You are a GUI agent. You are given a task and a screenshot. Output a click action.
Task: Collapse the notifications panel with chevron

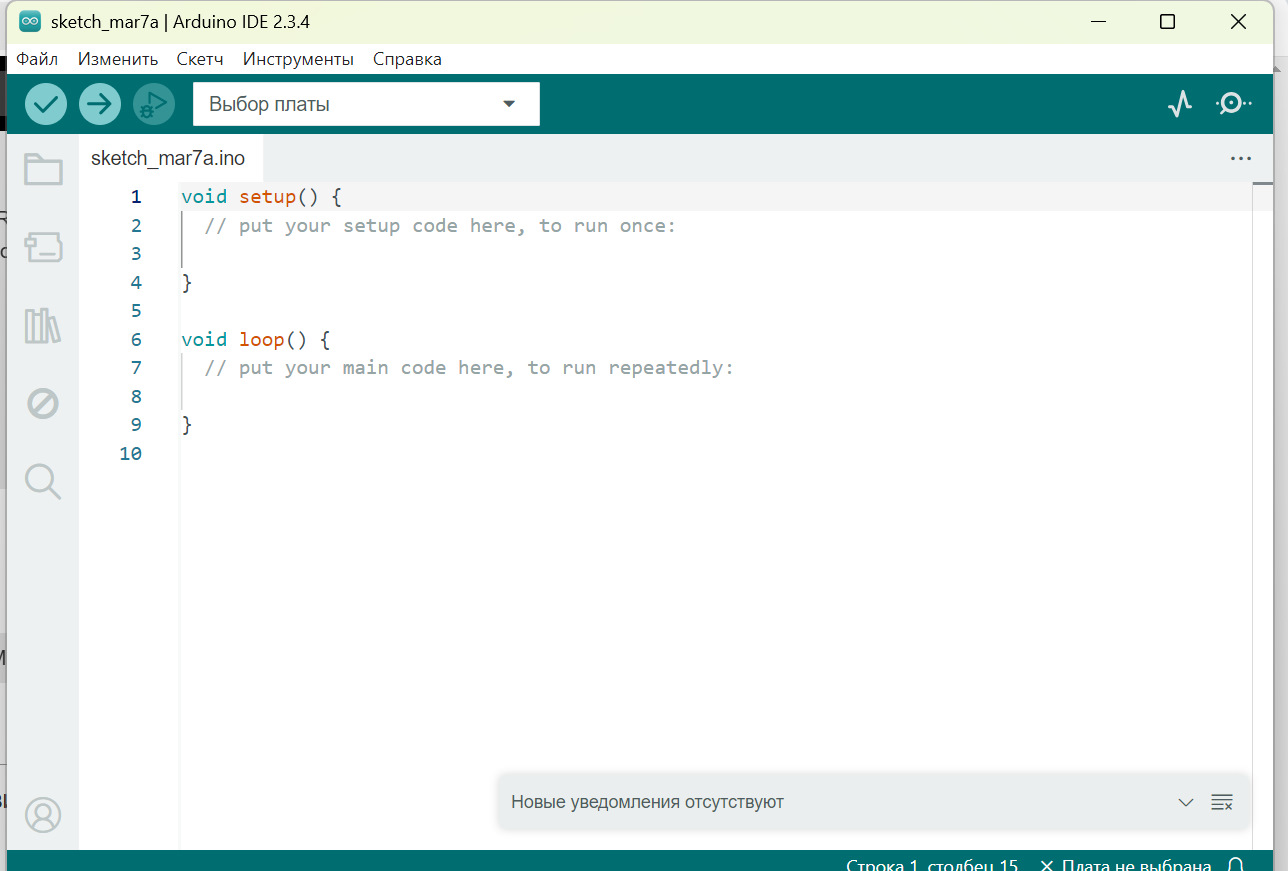(1186, 802)
